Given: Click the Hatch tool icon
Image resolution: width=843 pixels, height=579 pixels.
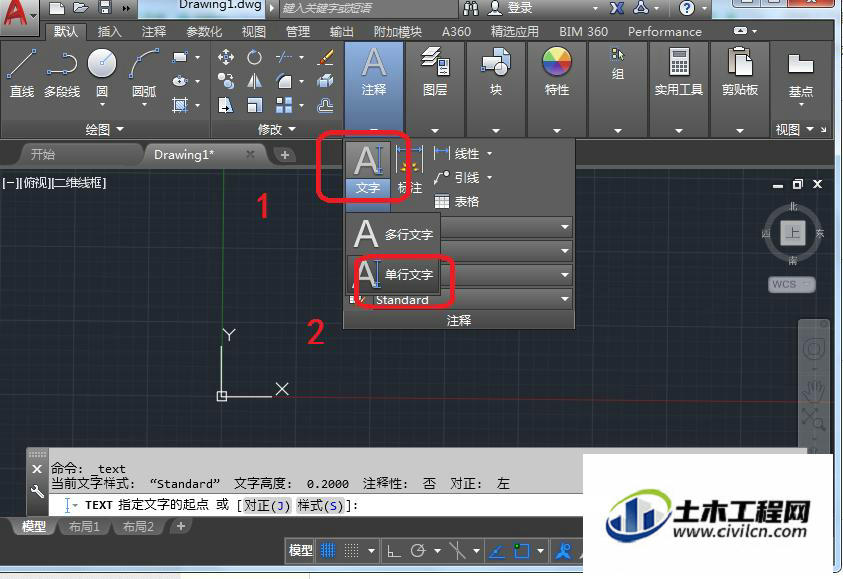Looking at the screenshot, I should 180,105.
